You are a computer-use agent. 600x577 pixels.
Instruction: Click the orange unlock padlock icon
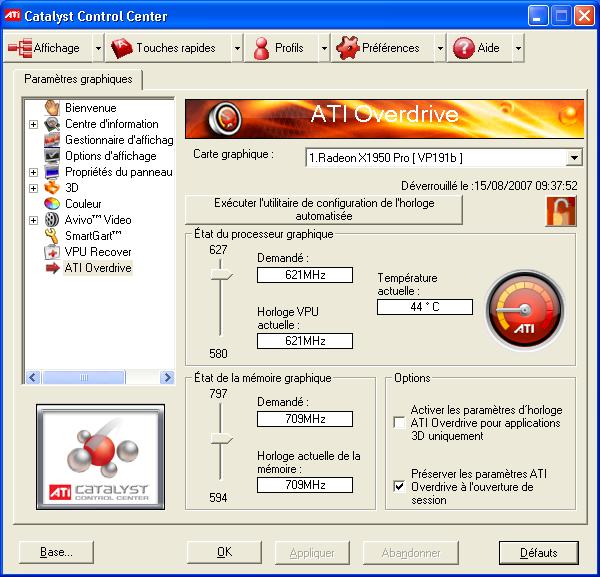pyautogui.click(x=561, y=211)
